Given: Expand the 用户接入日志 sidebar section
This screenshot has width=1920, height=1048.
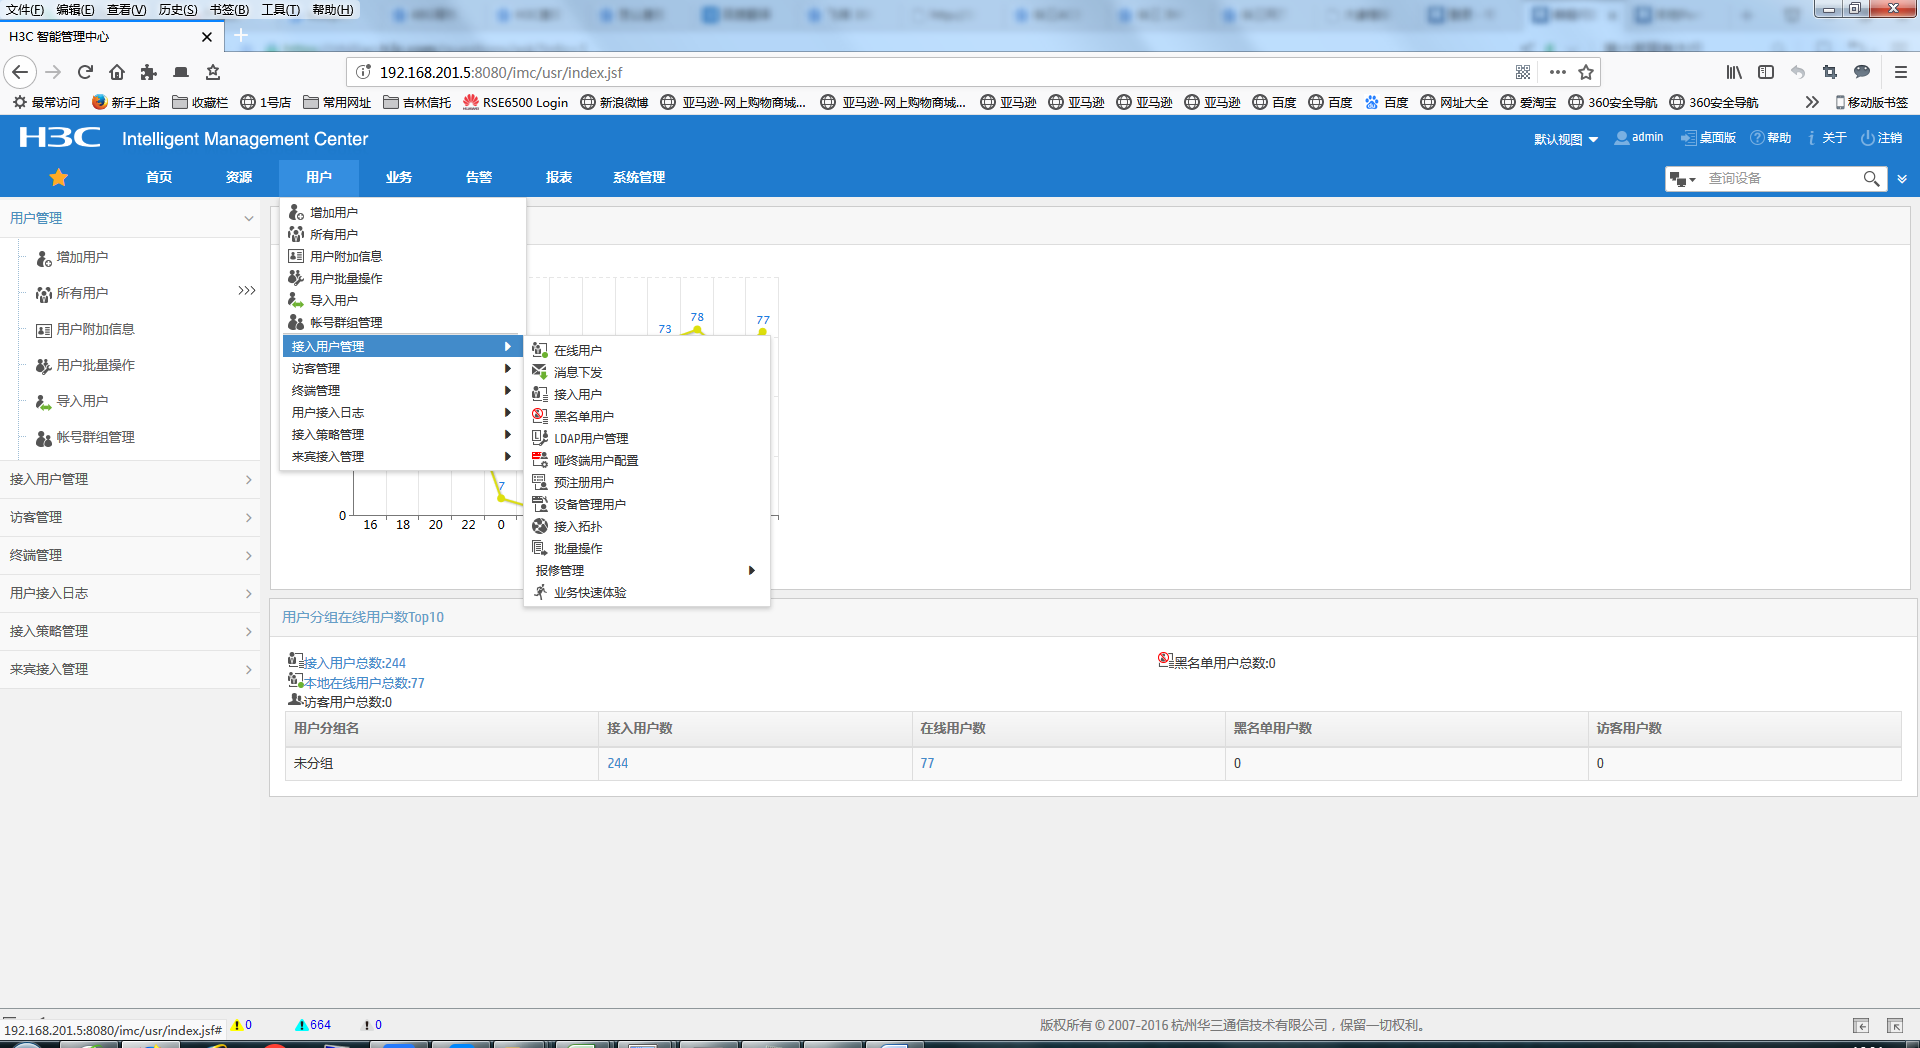Looking at the screenshot, I should pyautogui.click(x=130, y=593).
